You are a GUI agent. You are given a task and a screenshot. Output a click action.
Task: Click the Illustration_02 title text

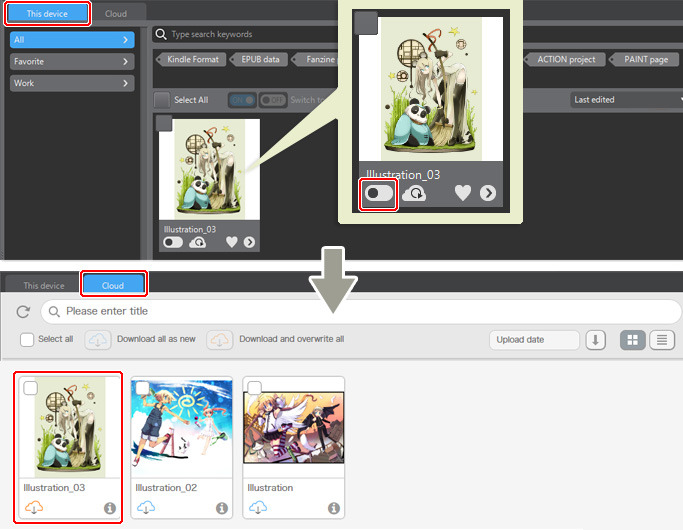pyautogui.click(x=166, y=488)
